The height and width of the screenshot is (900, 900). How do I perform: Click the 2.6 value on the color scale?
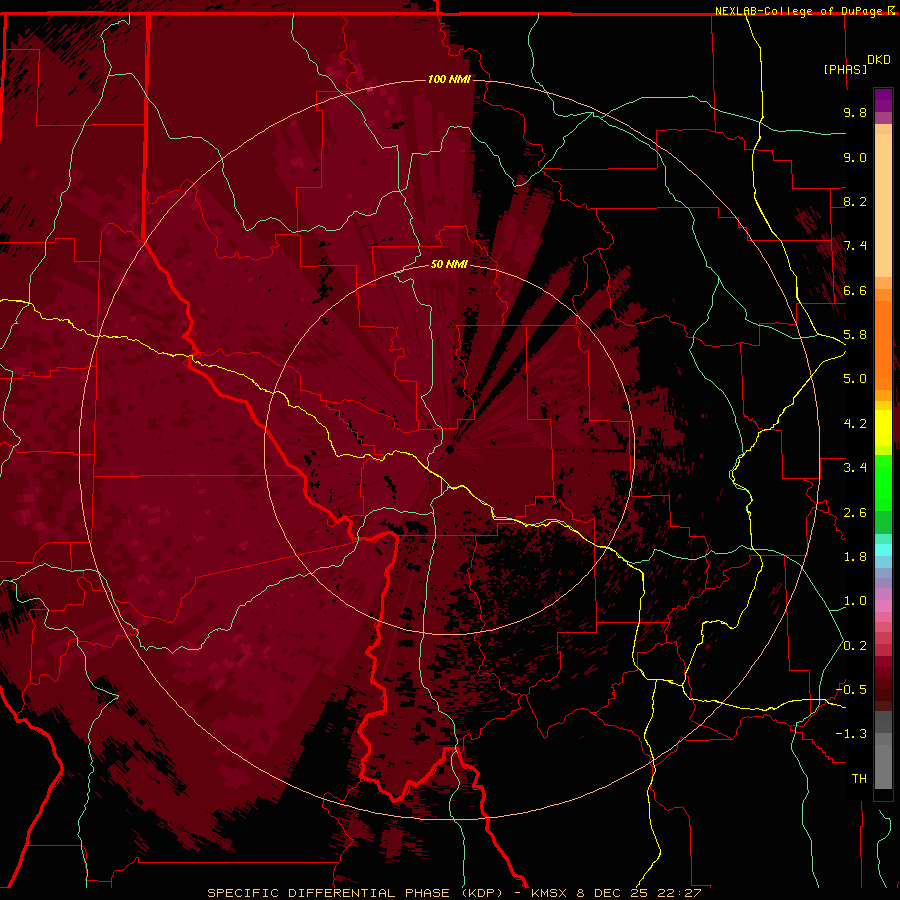click(x=855, y=513)
